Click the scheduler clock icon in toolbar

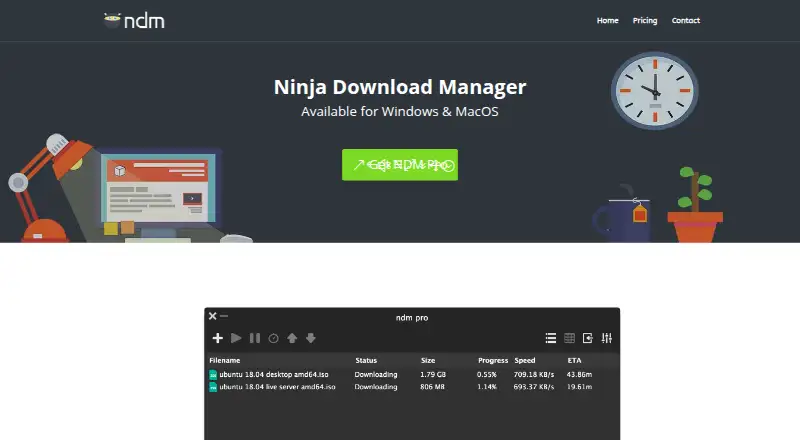pyautogui.click(x=273, y=338)
